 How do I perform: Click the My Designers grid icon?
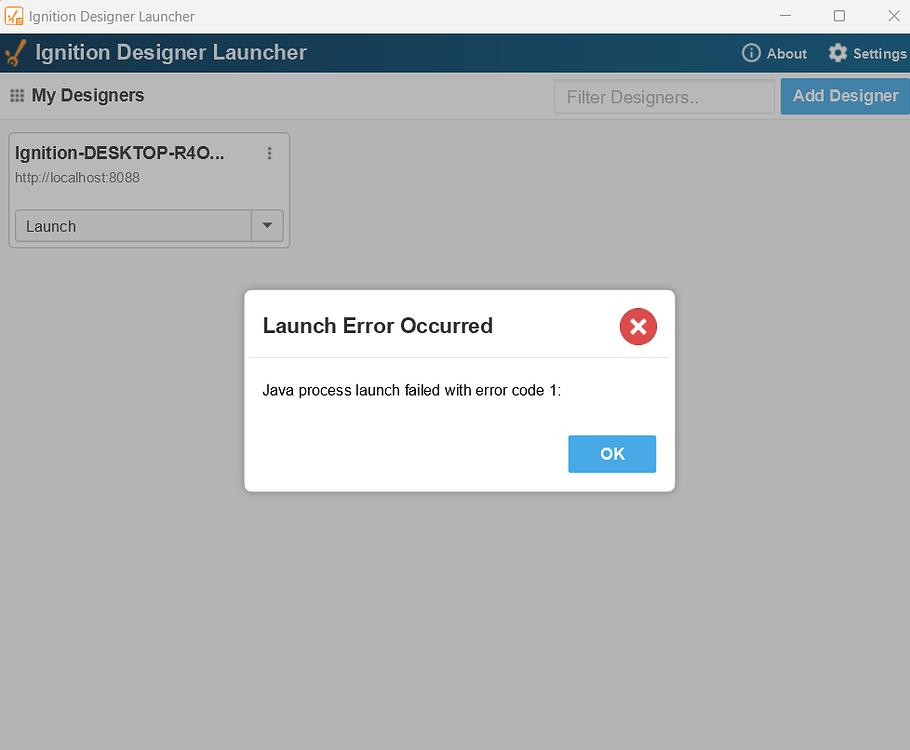click(17, 95)
